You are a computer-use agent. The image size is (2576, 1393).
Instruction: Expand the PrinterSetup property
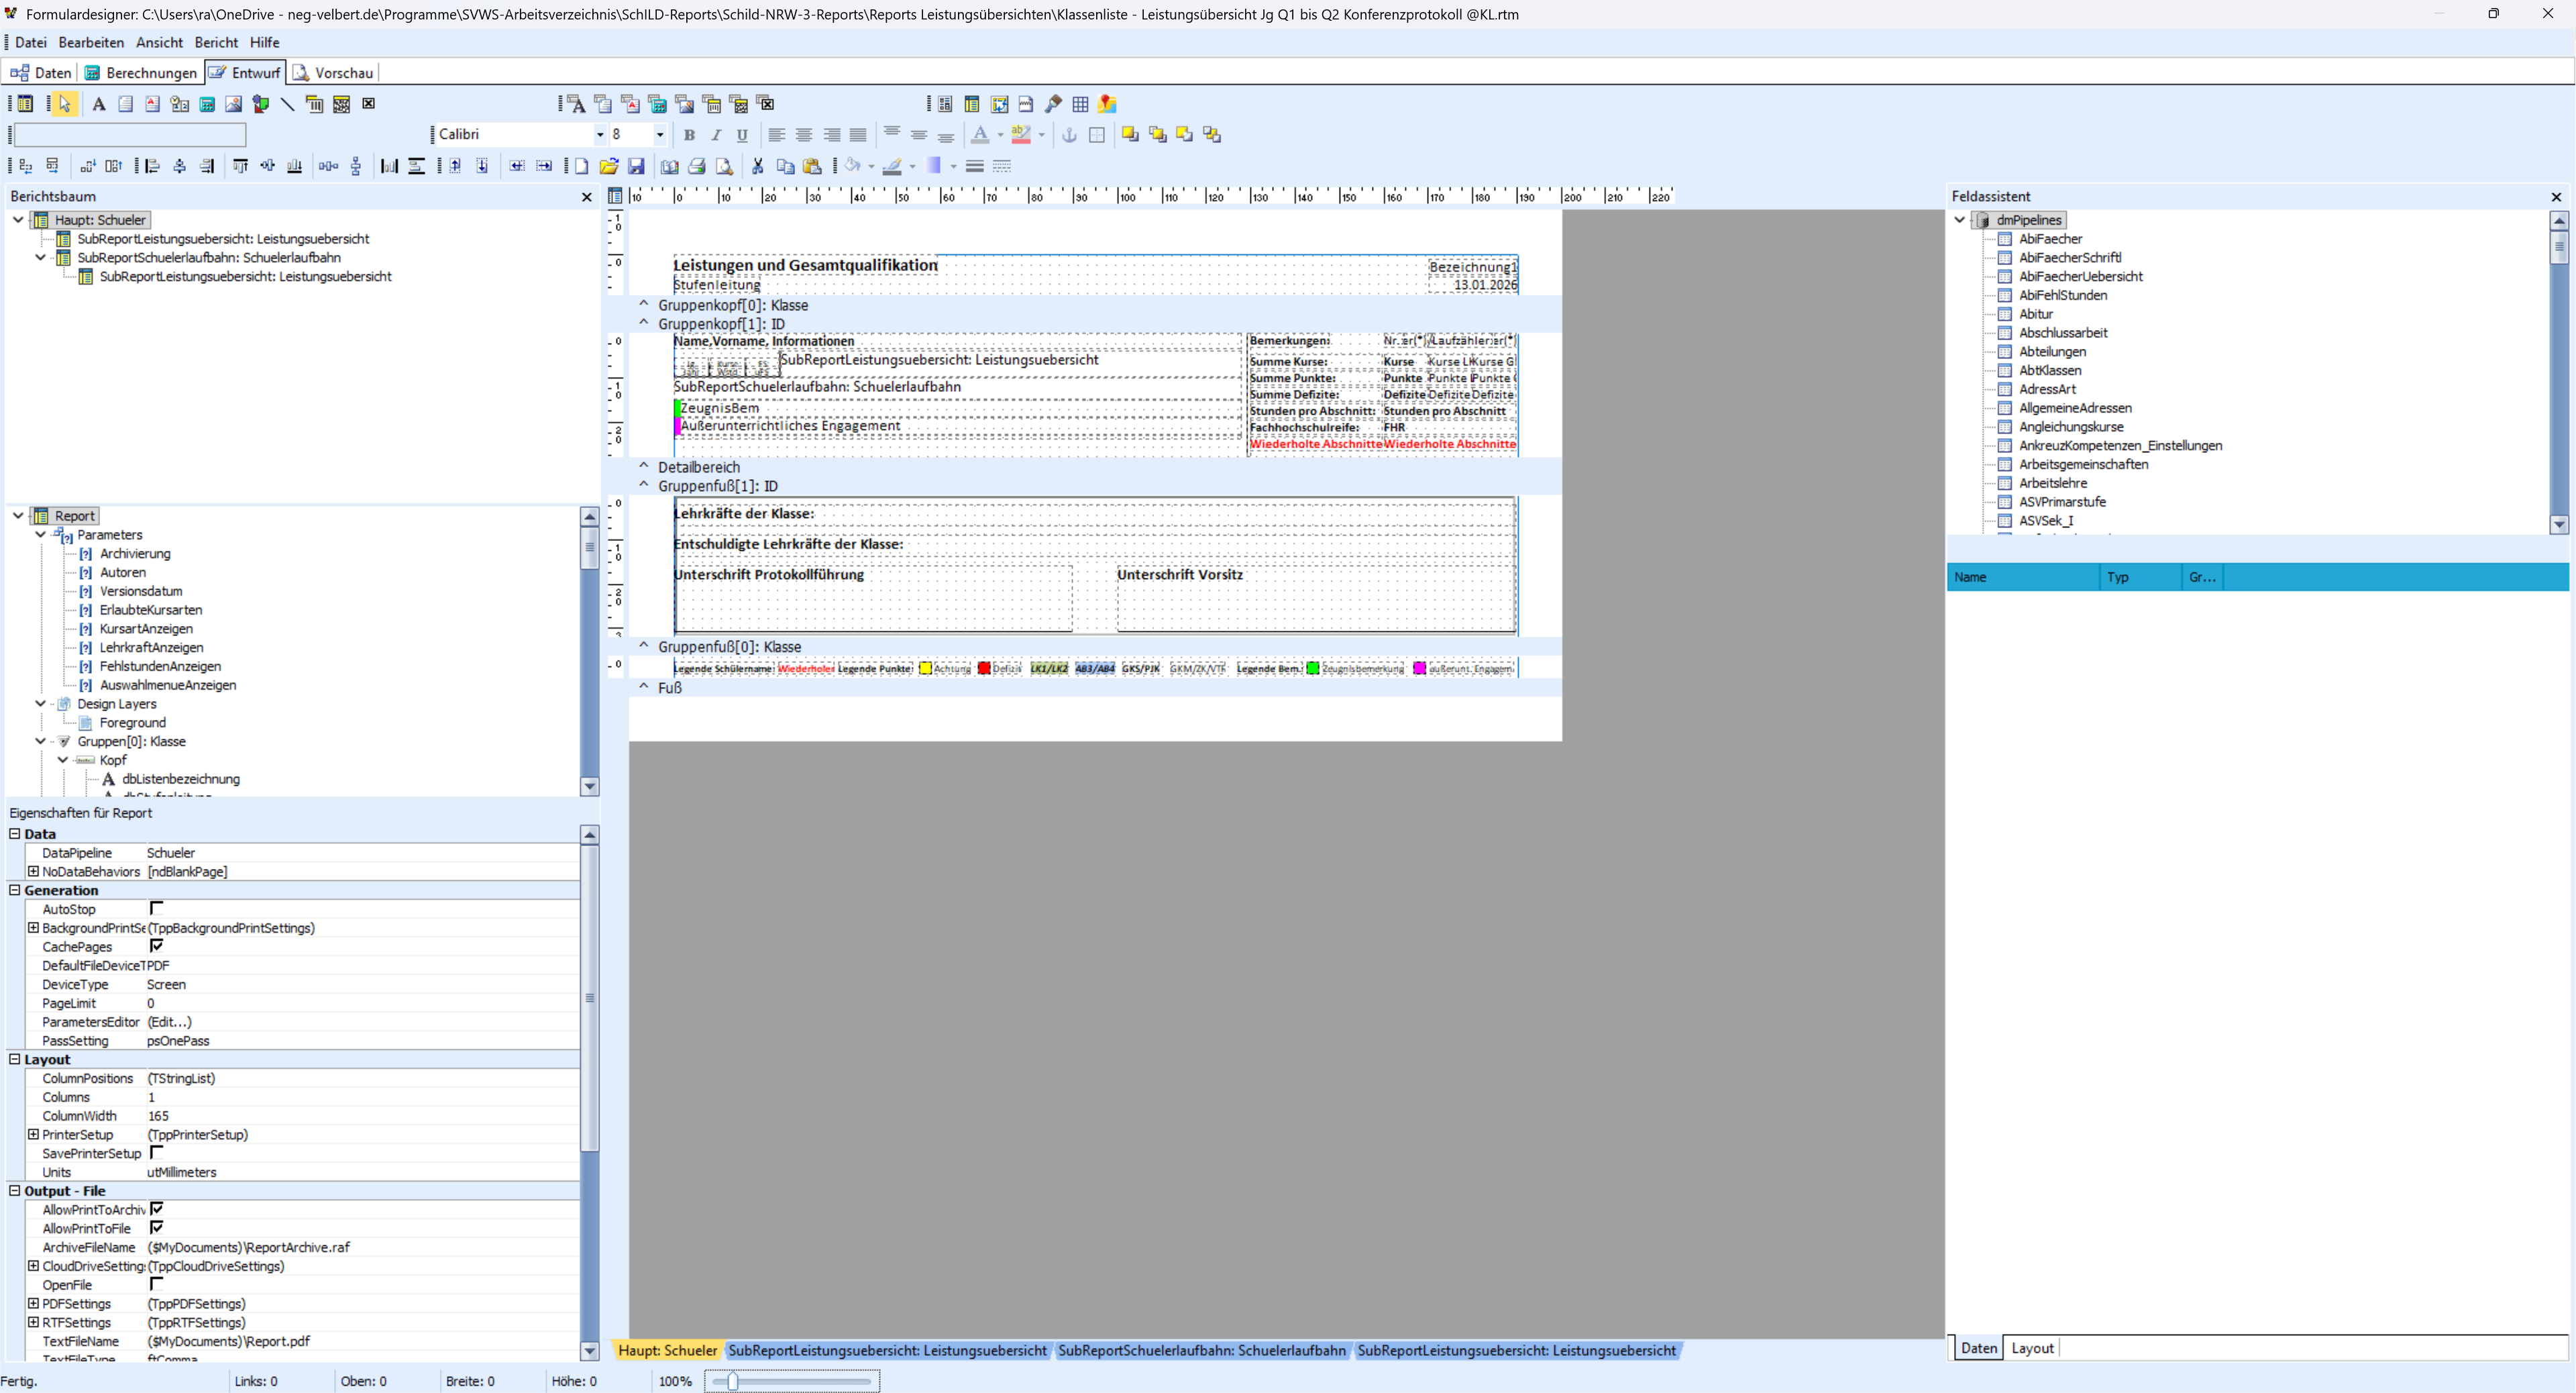(33, 1135)
